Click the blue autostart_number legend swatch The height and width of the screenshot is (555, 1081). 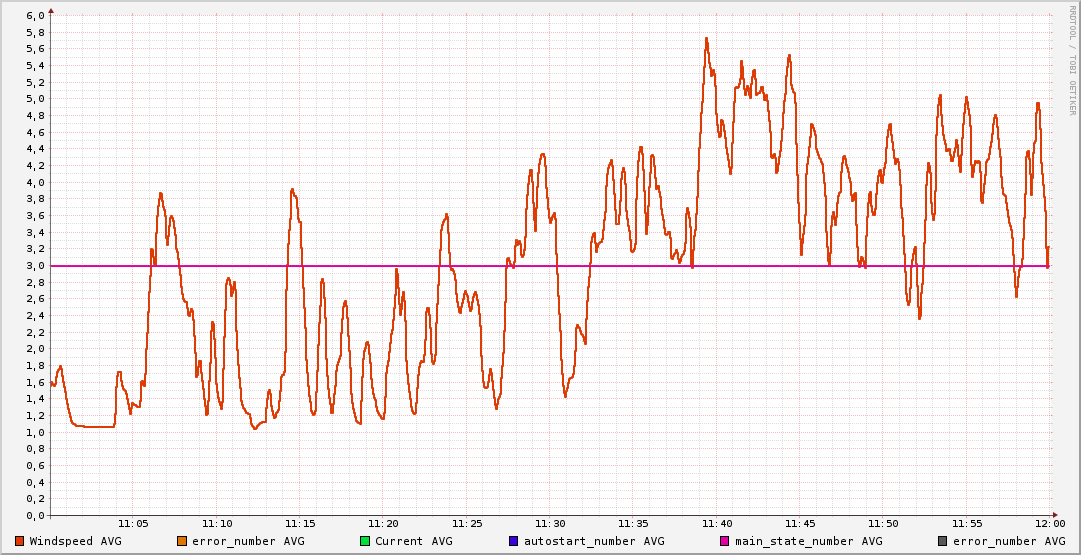tap(514, 541)
